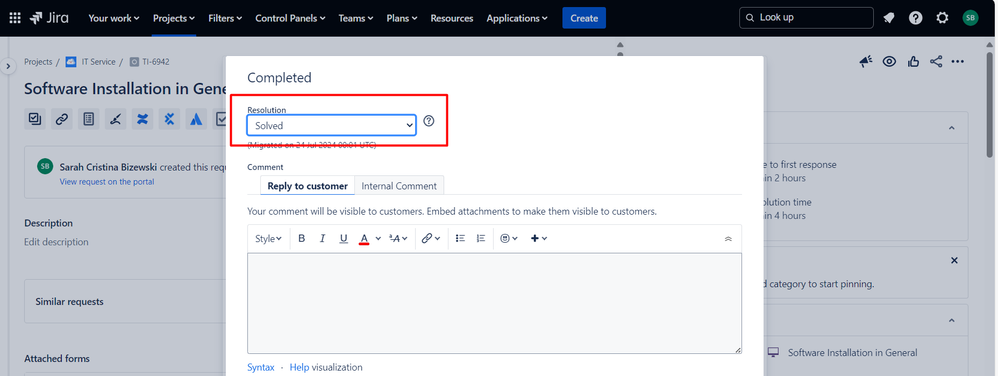Open the SB profile avatar menu
This screenshot has width=998, height=376.
point(970,18)
